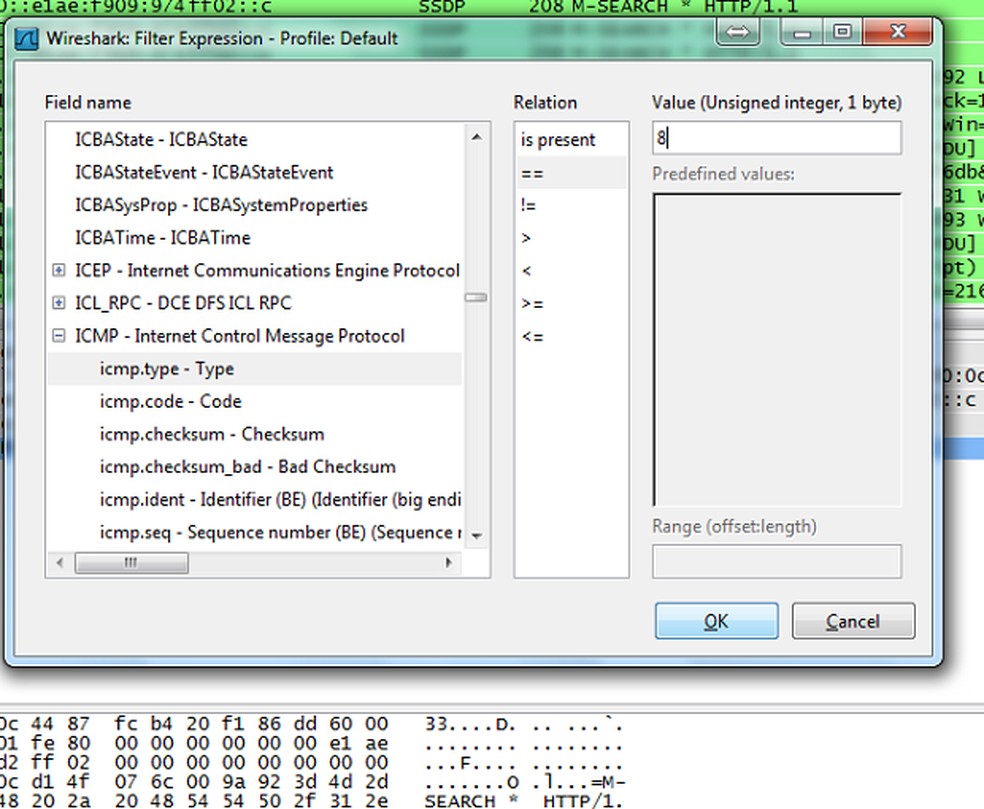Choose the '==' relation
This screenshot has height=809, width=984.
click(x=571, y=173)
